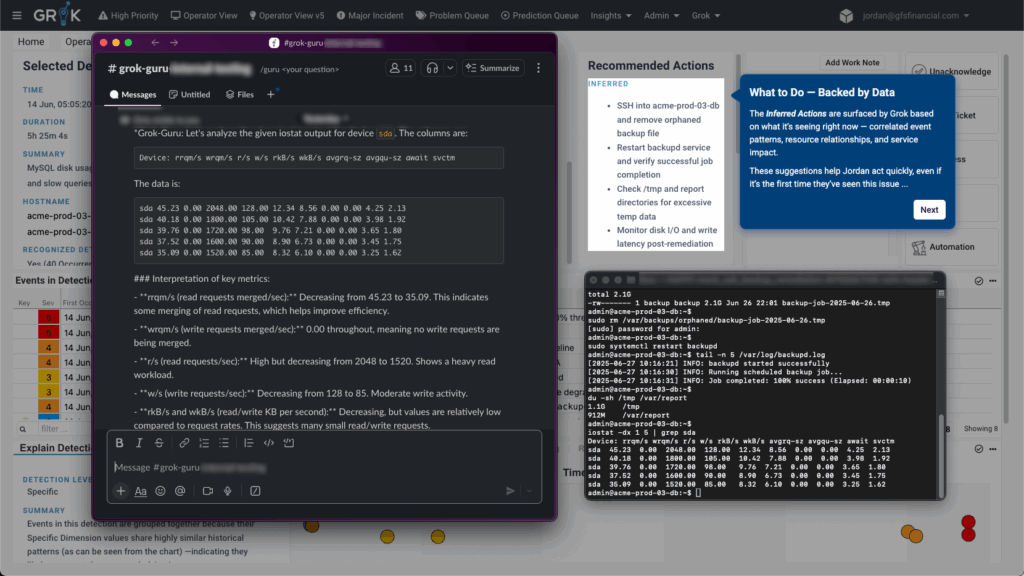This screenshot has width=1024, height=576.
Task: Go forward in Slack history
Action: coord(174,42)
